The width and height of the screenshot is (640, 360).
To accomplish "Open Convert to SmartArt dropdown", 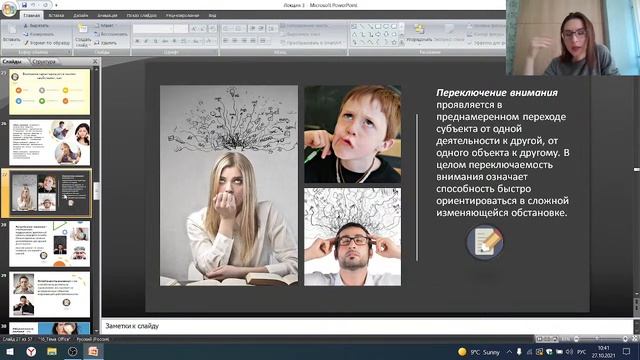I will pos(313,42).
